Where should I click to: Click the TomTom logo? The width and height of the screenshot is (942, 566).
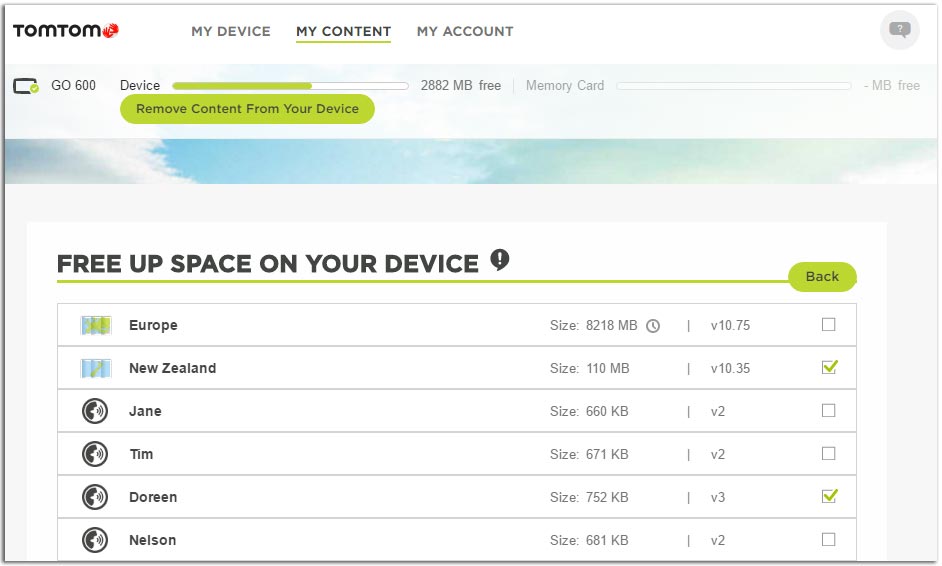[x=66, y=31]
